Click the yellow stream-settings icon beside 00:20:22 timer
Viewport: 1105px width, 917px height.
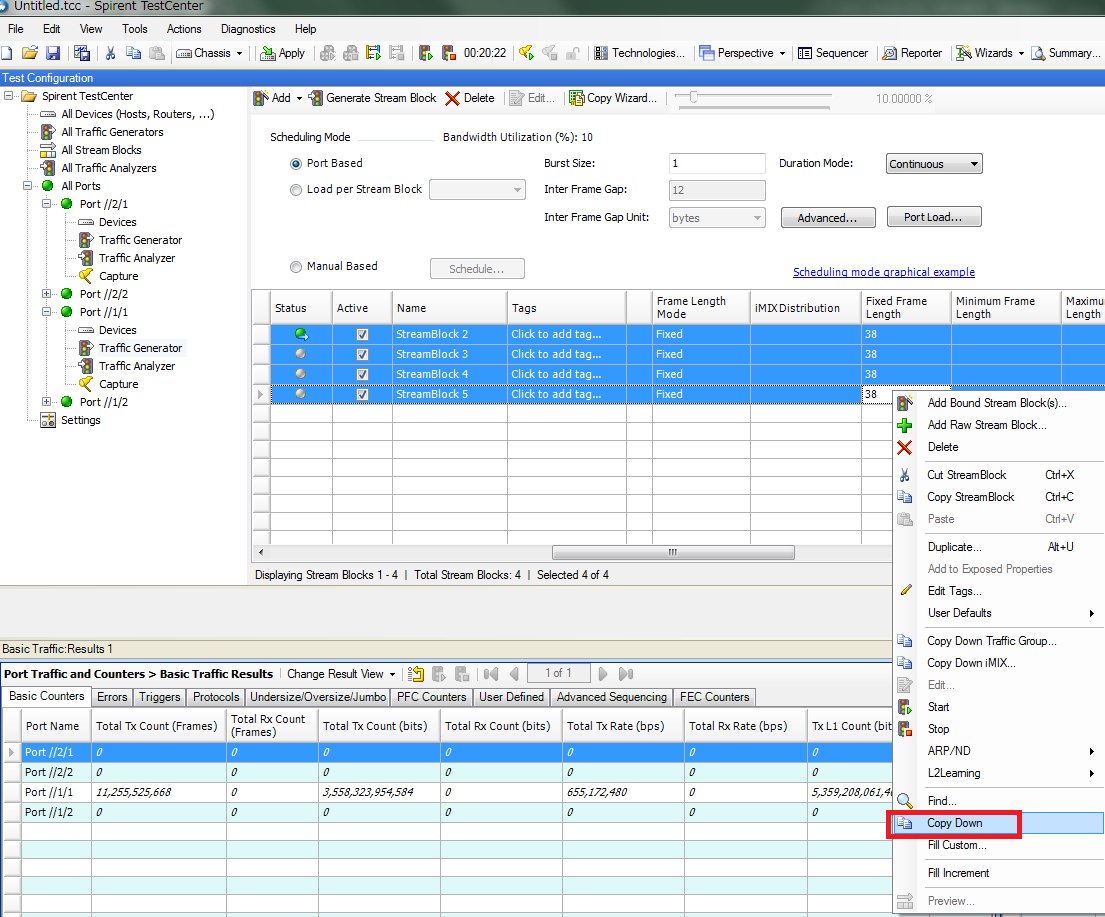click(x=374, y=53)
